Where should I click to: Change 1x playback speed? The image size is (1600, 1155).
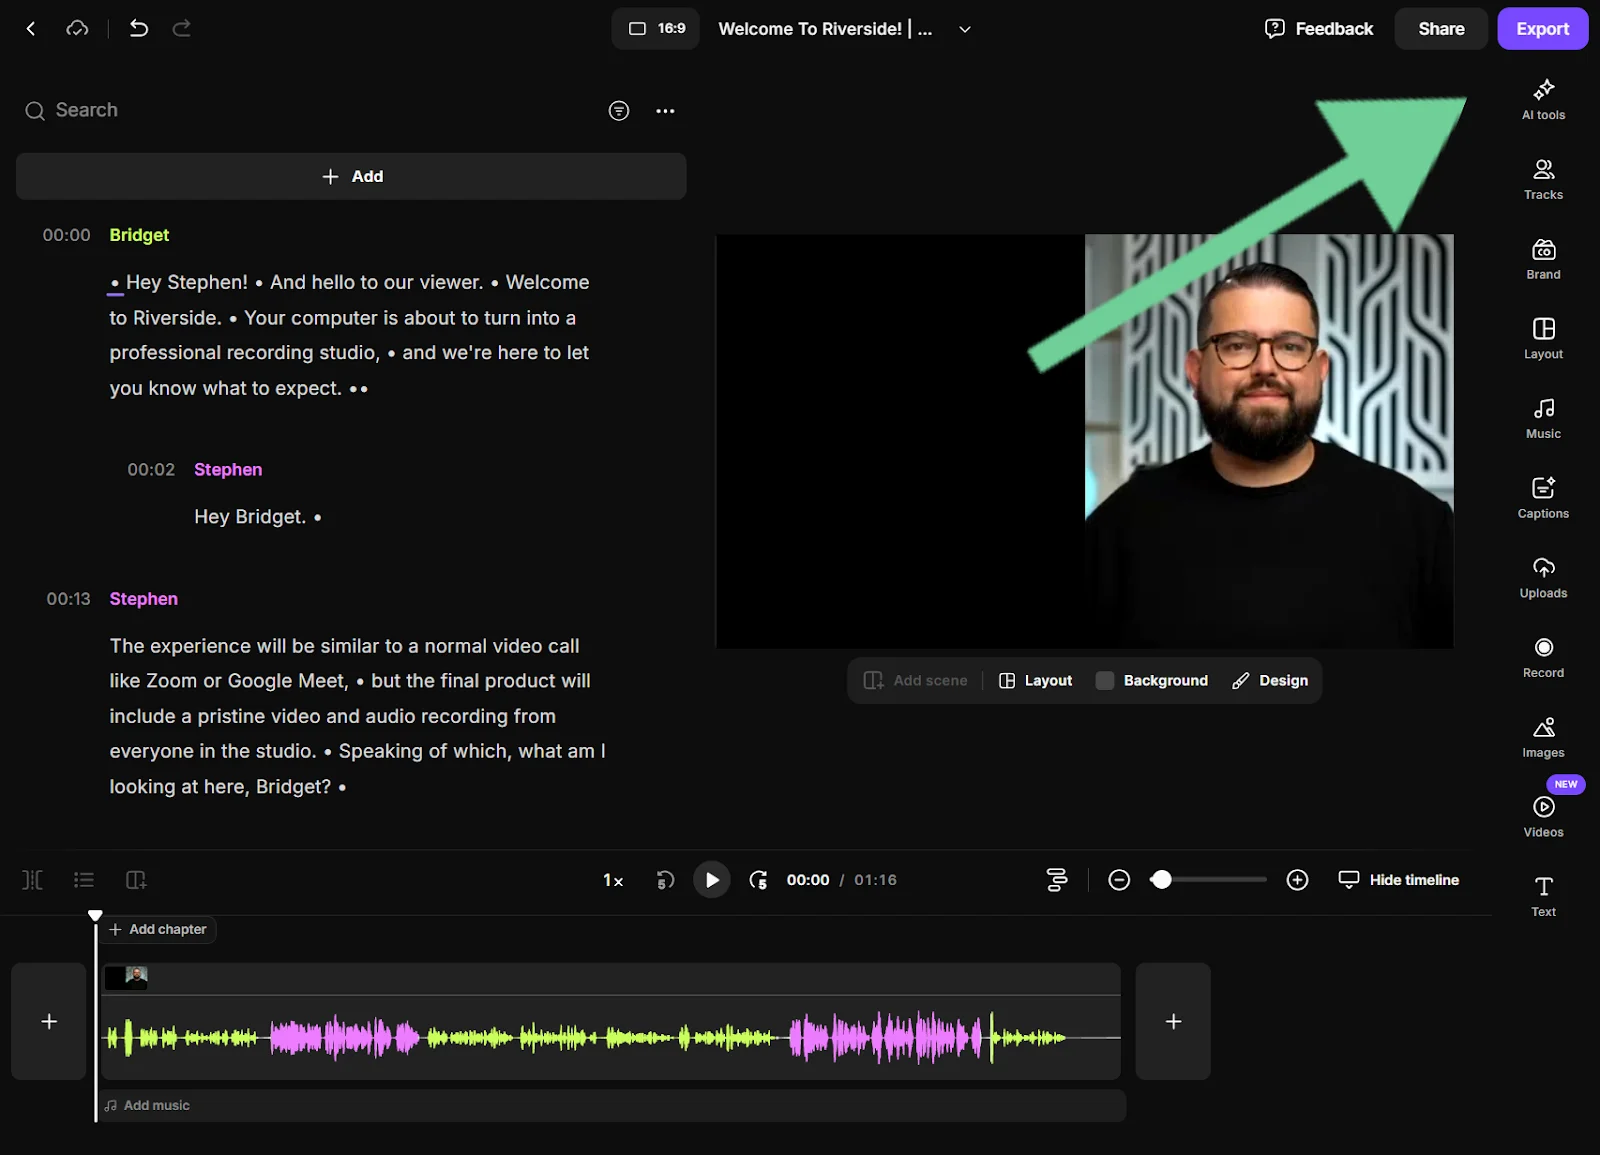613,880
